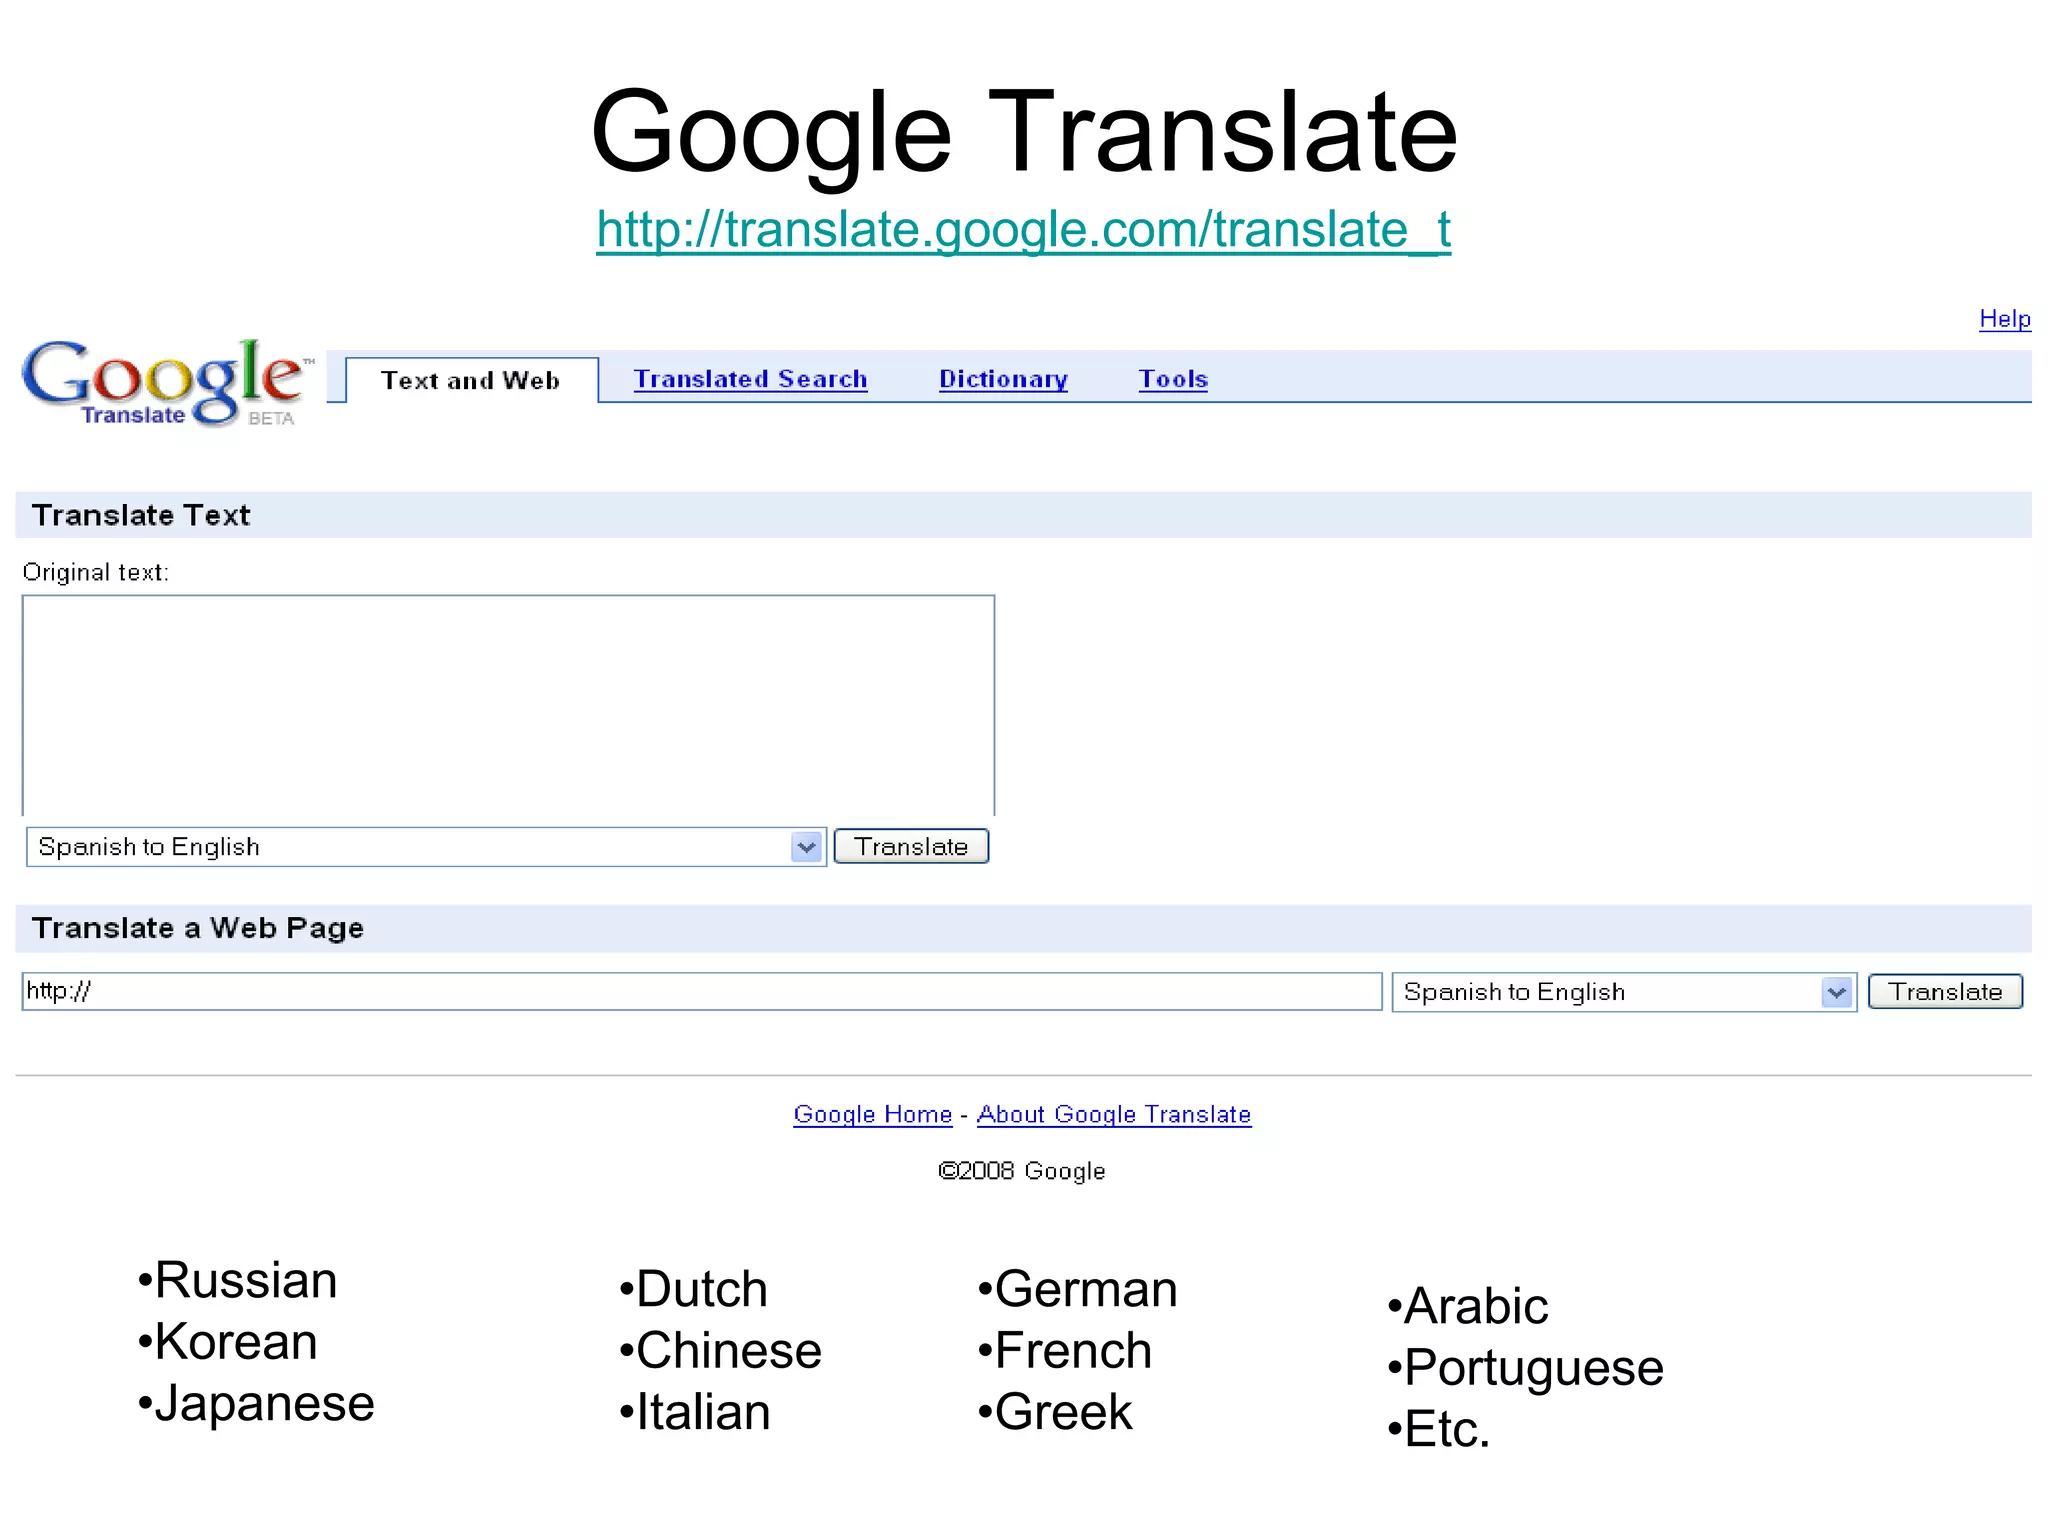2048x1536 pixels.
Task: Click the Japanese bullet item
Action: (x=256, y=1403)
